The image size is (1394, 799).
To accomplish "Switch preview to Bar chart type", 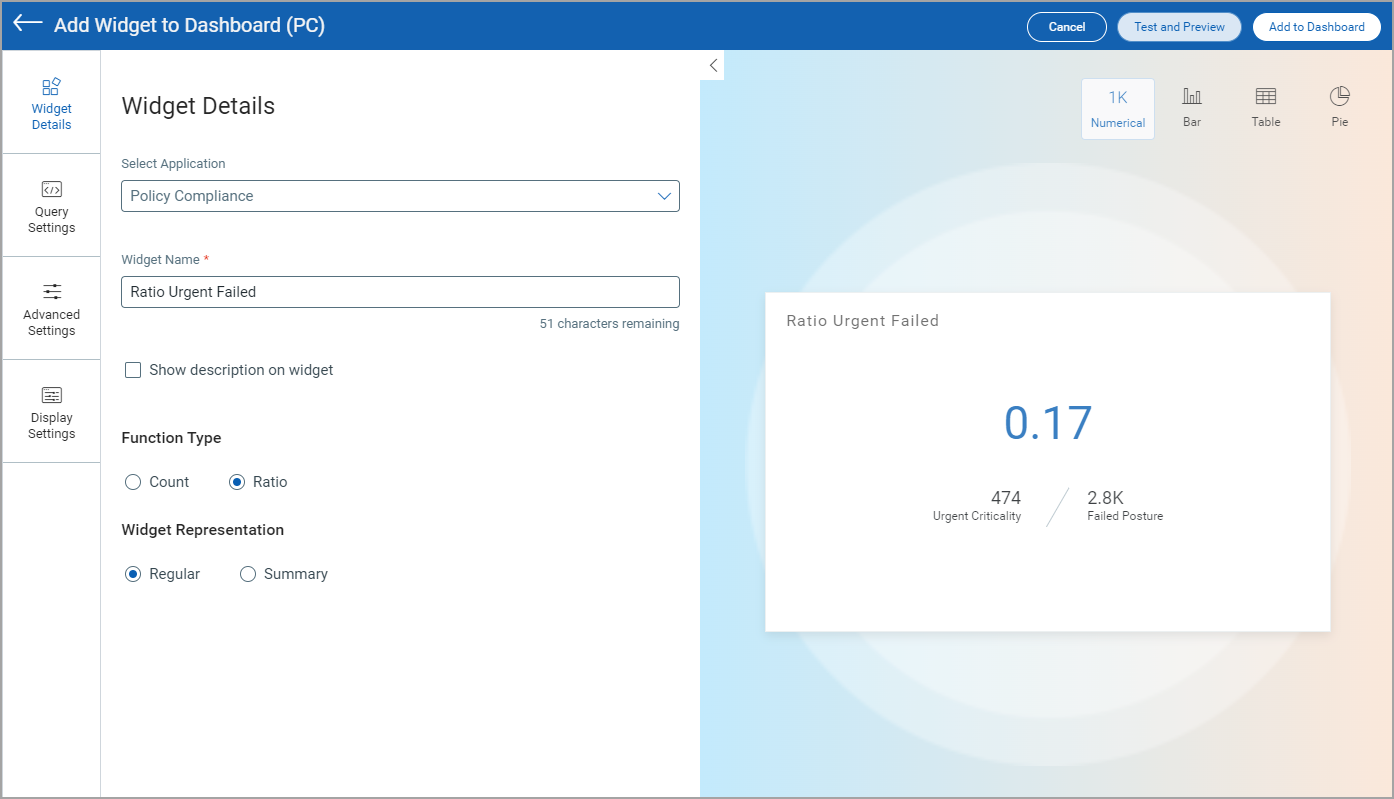I will pos(1191,105).
